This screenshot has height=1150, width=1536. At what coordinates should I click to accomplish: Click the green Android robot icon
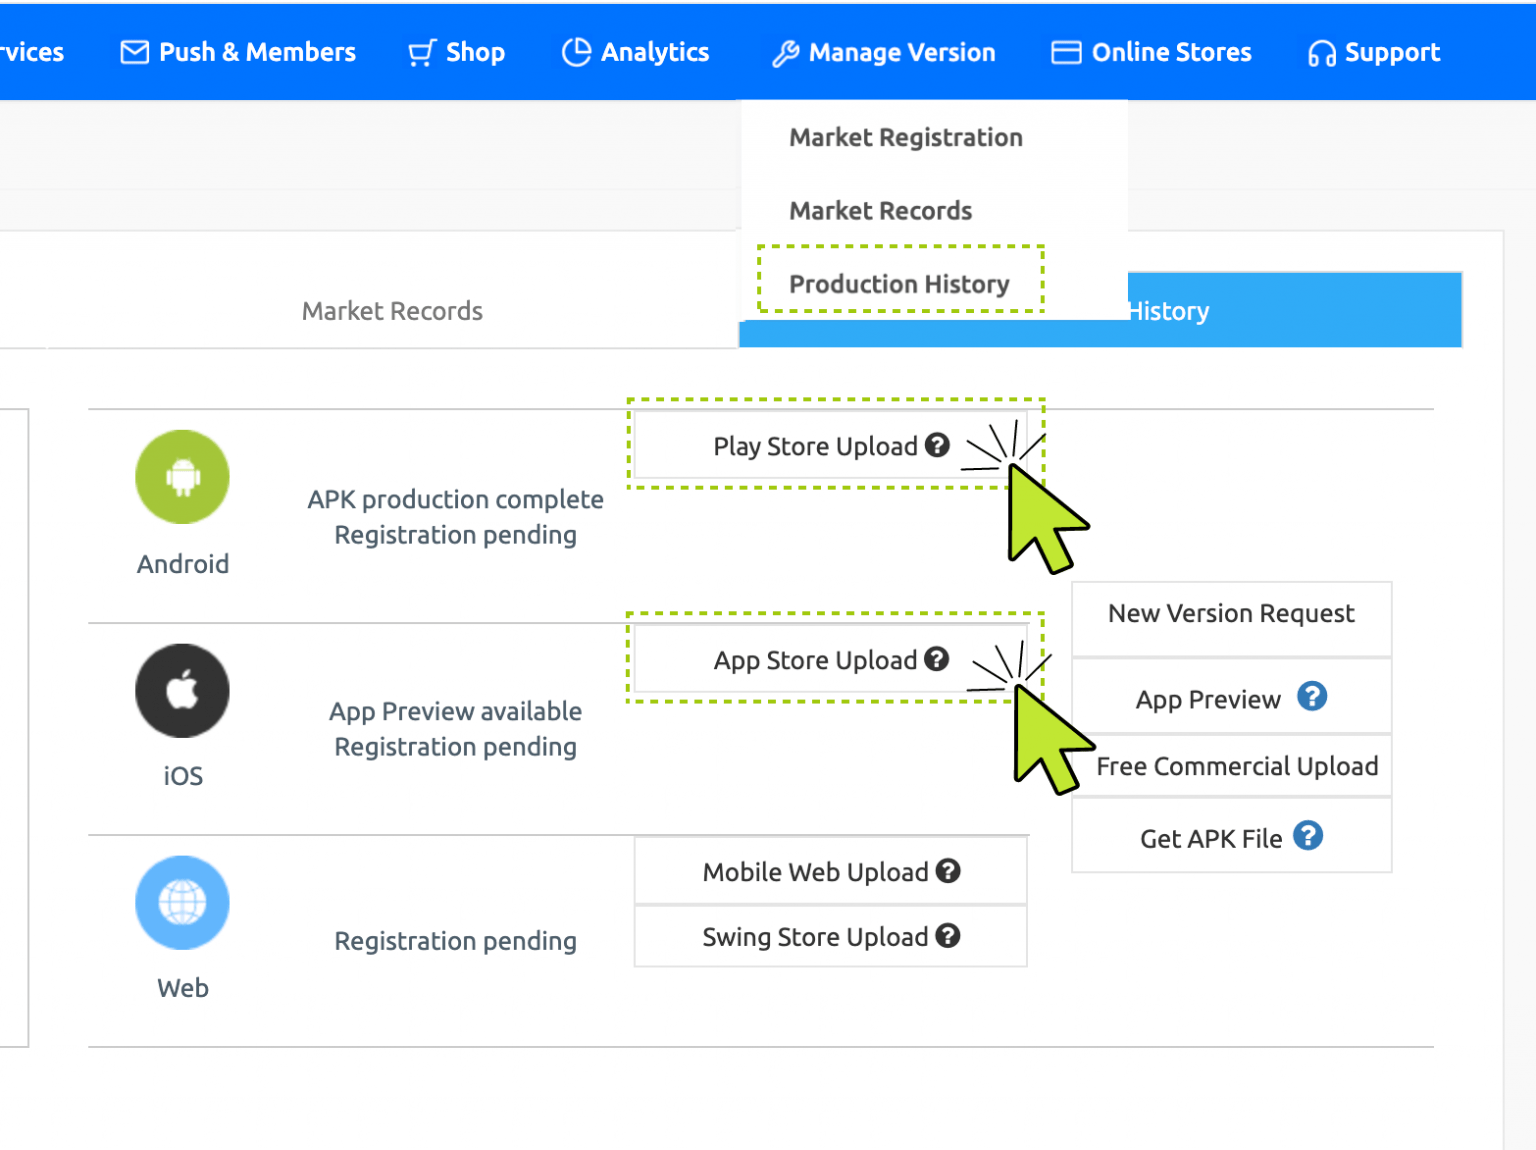182,477
